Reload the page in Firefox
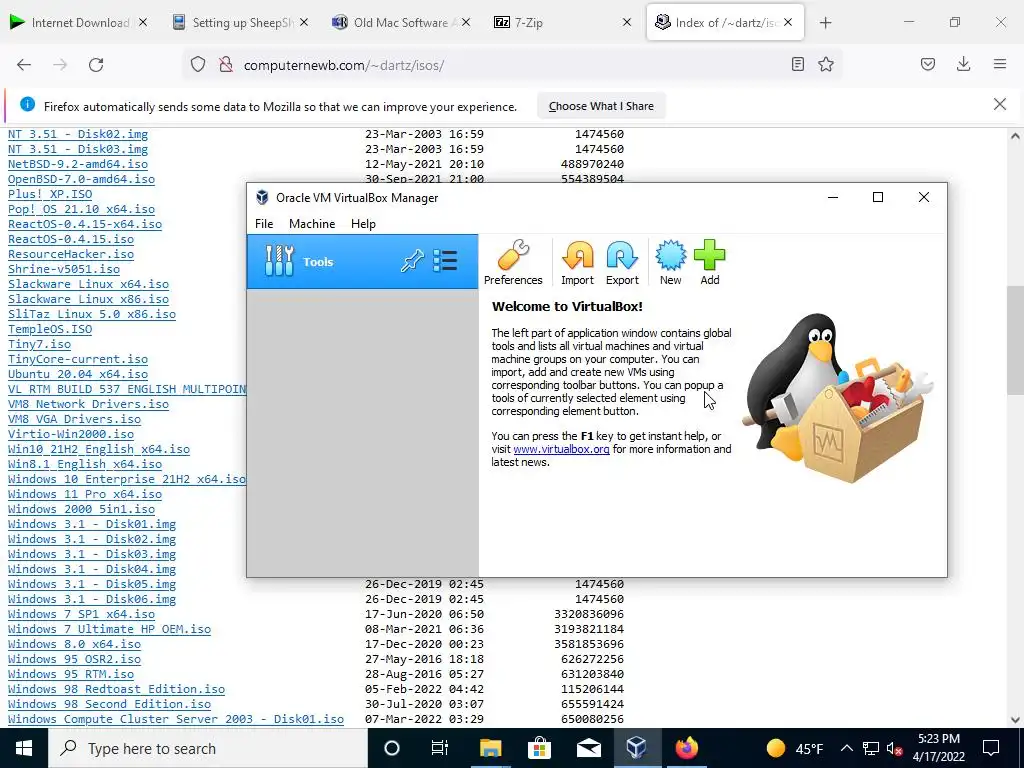The width and height of the screenshot is (1024, 768). click(x=96, y=65)
